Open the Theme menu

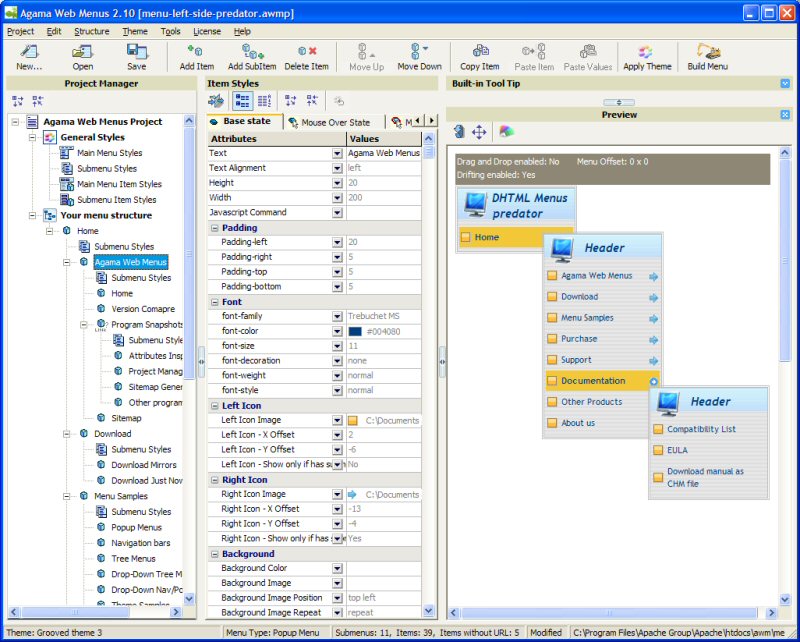click(x=135, y=31)
